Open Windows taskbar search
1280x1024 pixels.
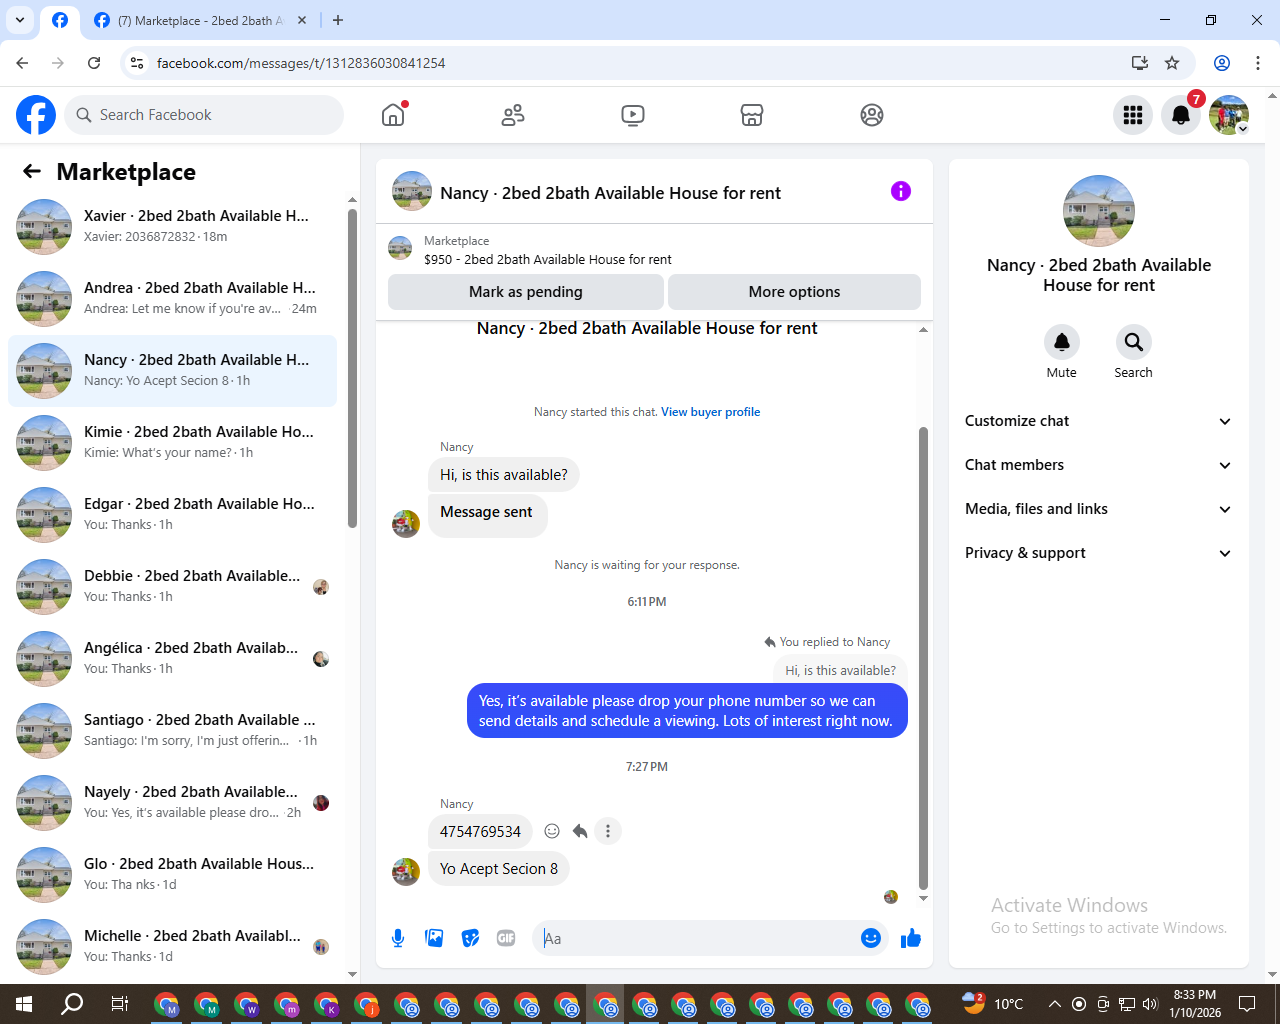(72, 1004)
